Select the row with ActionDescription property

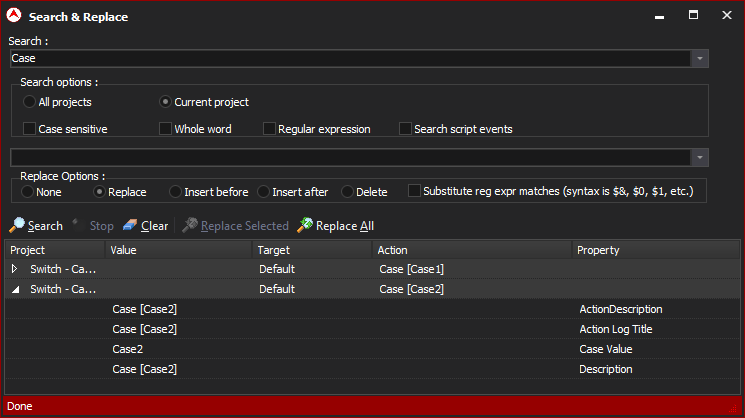pos(372,309)
